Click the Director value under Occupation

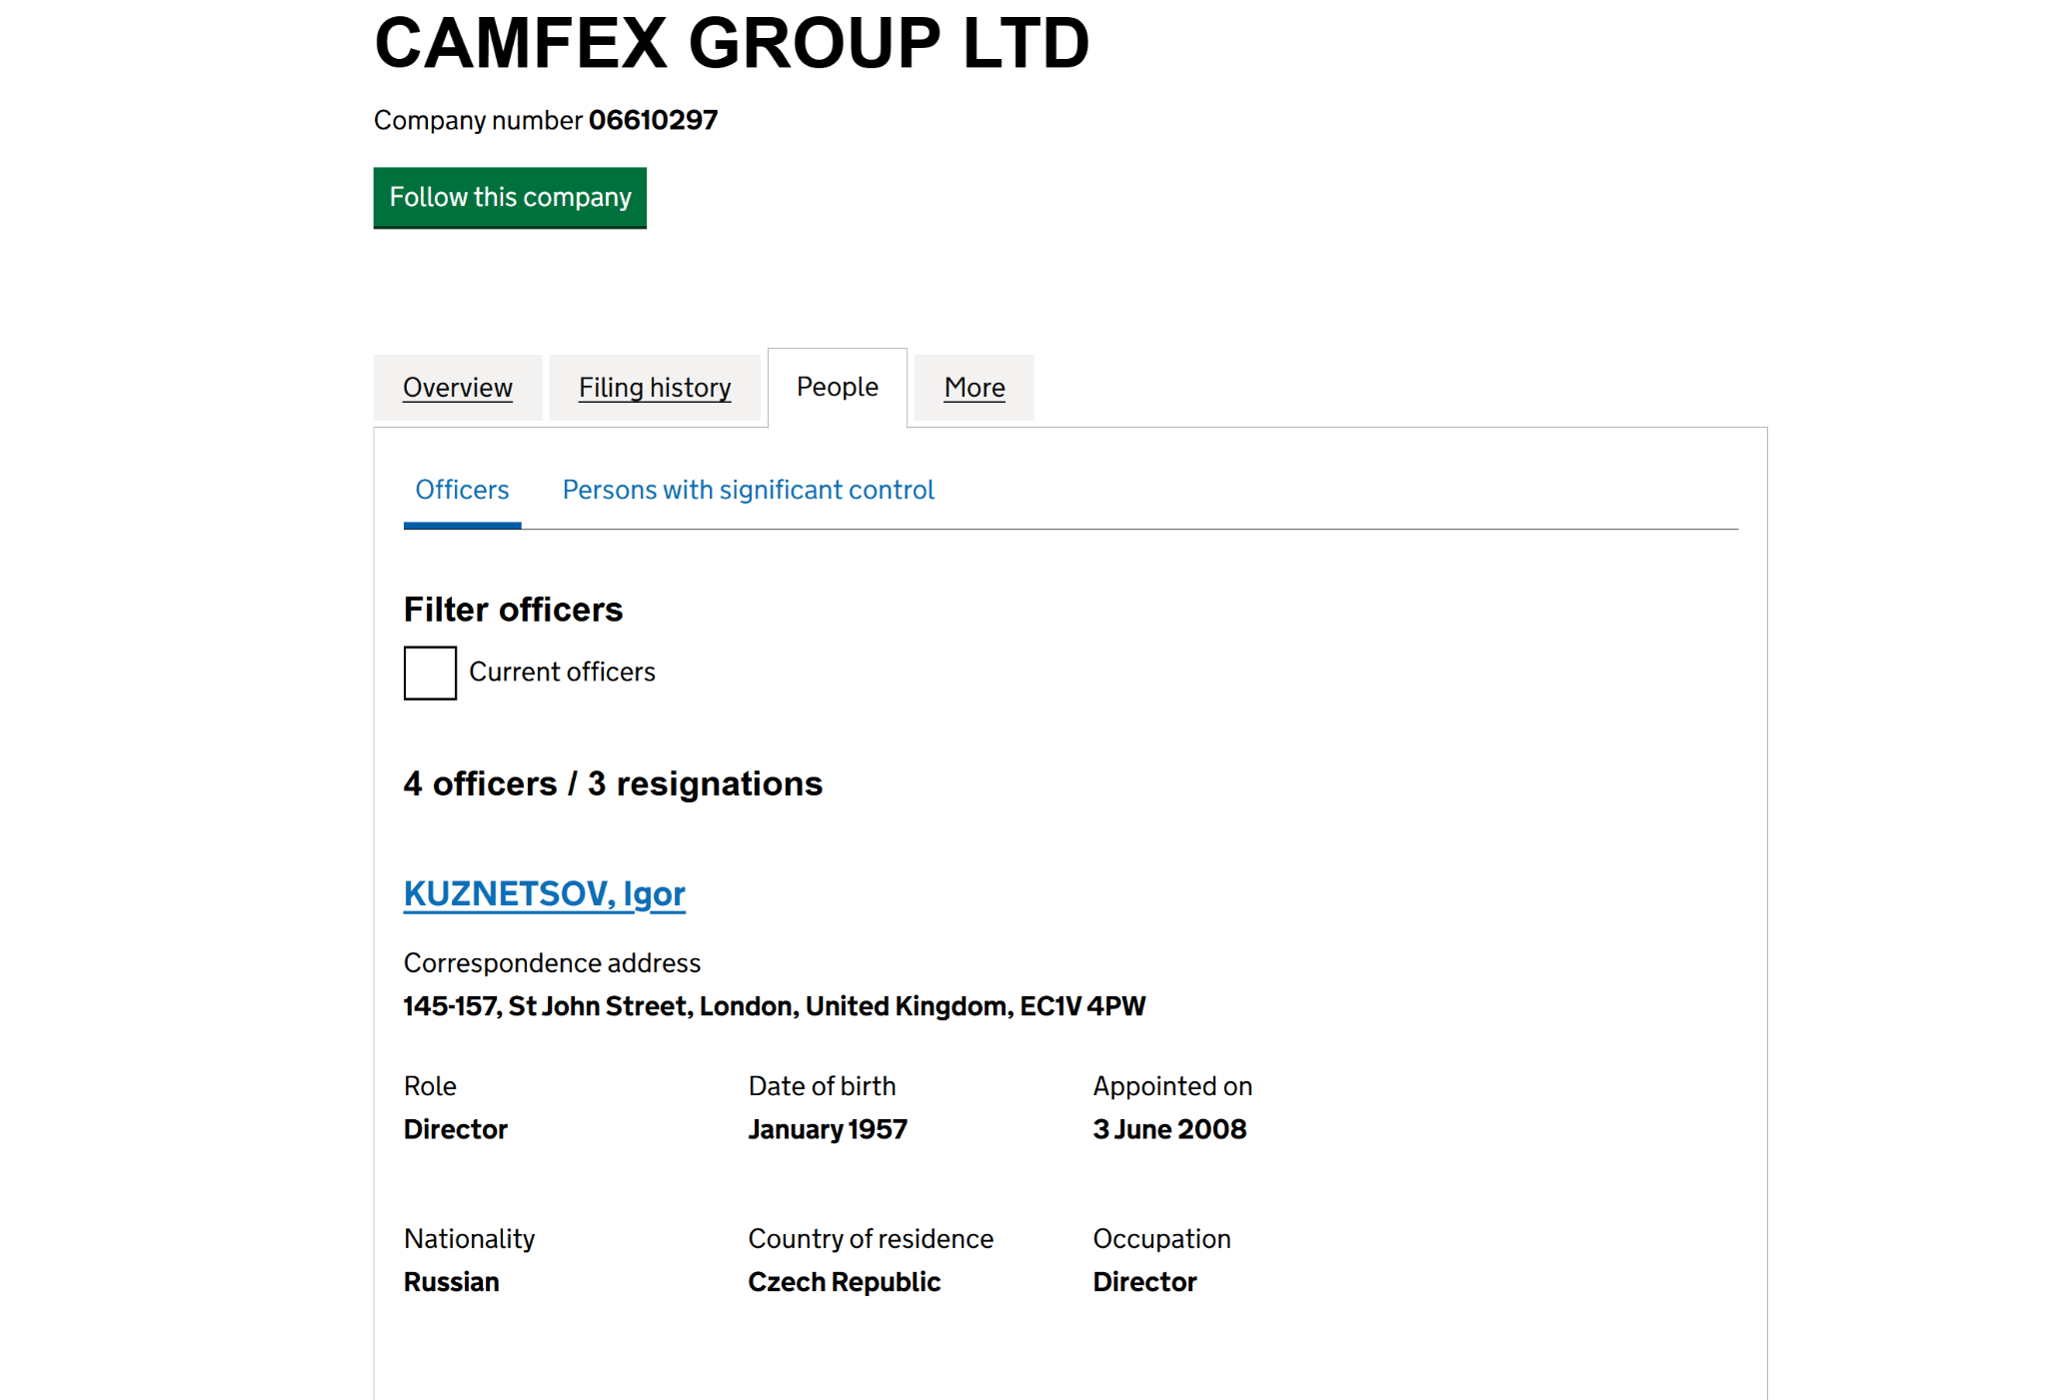[1144, 1282]
